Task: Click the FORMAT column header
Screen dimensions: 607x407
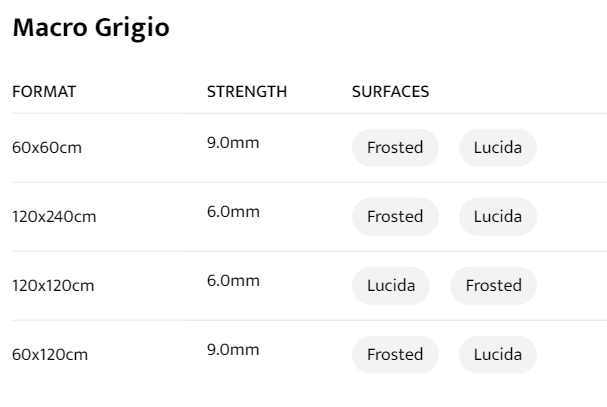Action: tap(44, 92)
